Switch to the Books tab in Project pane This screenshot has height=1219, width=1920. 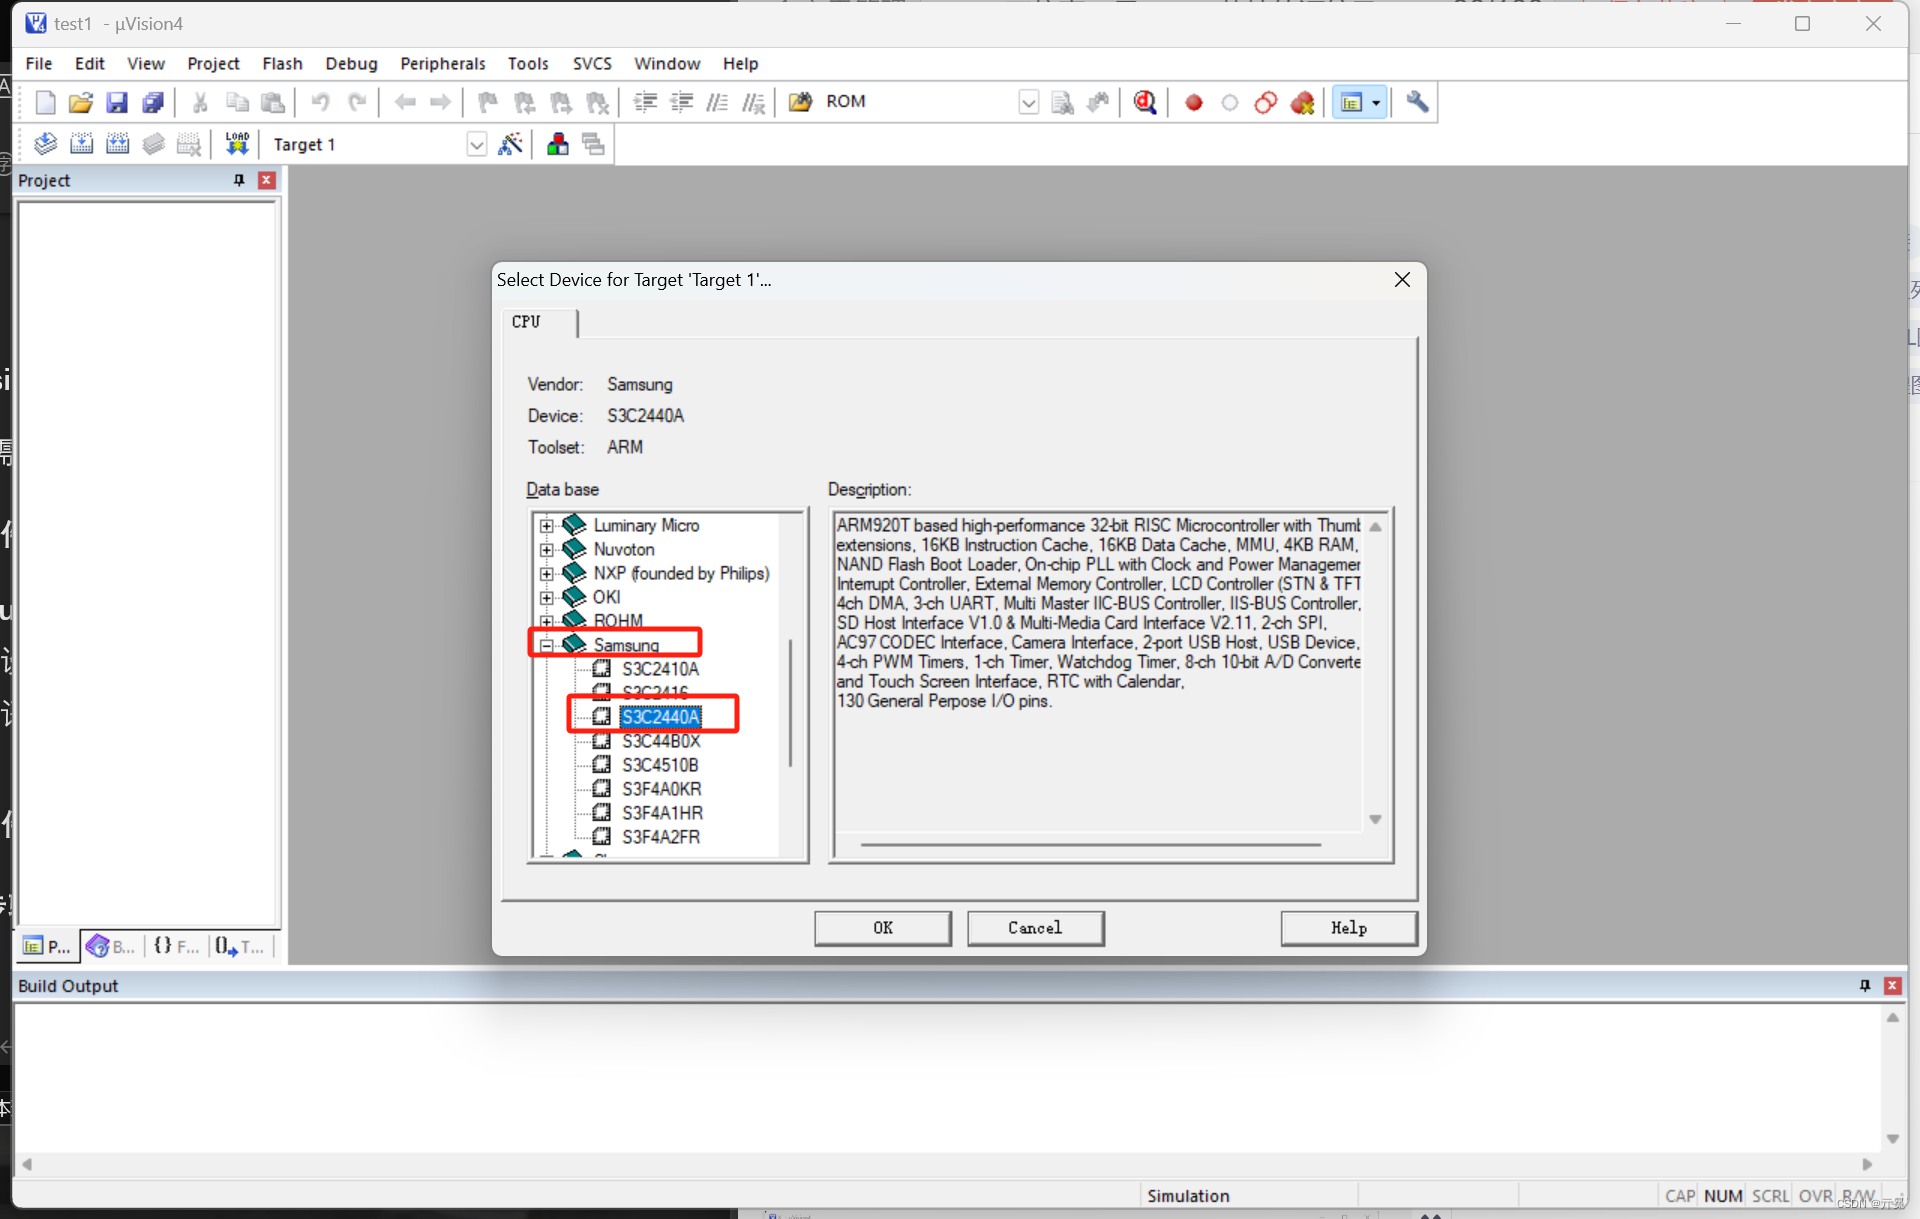[111, 946]
